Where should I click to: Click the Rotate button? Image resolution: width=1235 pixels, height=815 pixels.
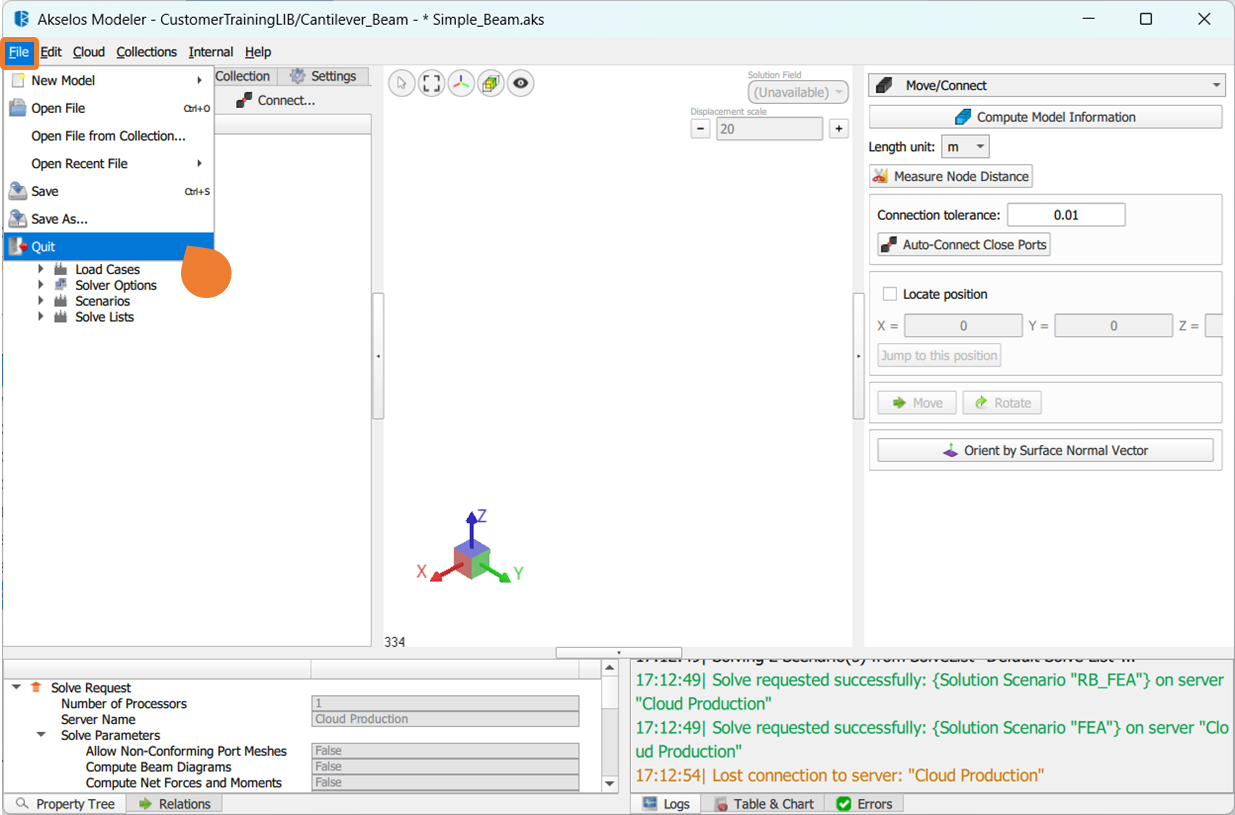pos(1002,403)
